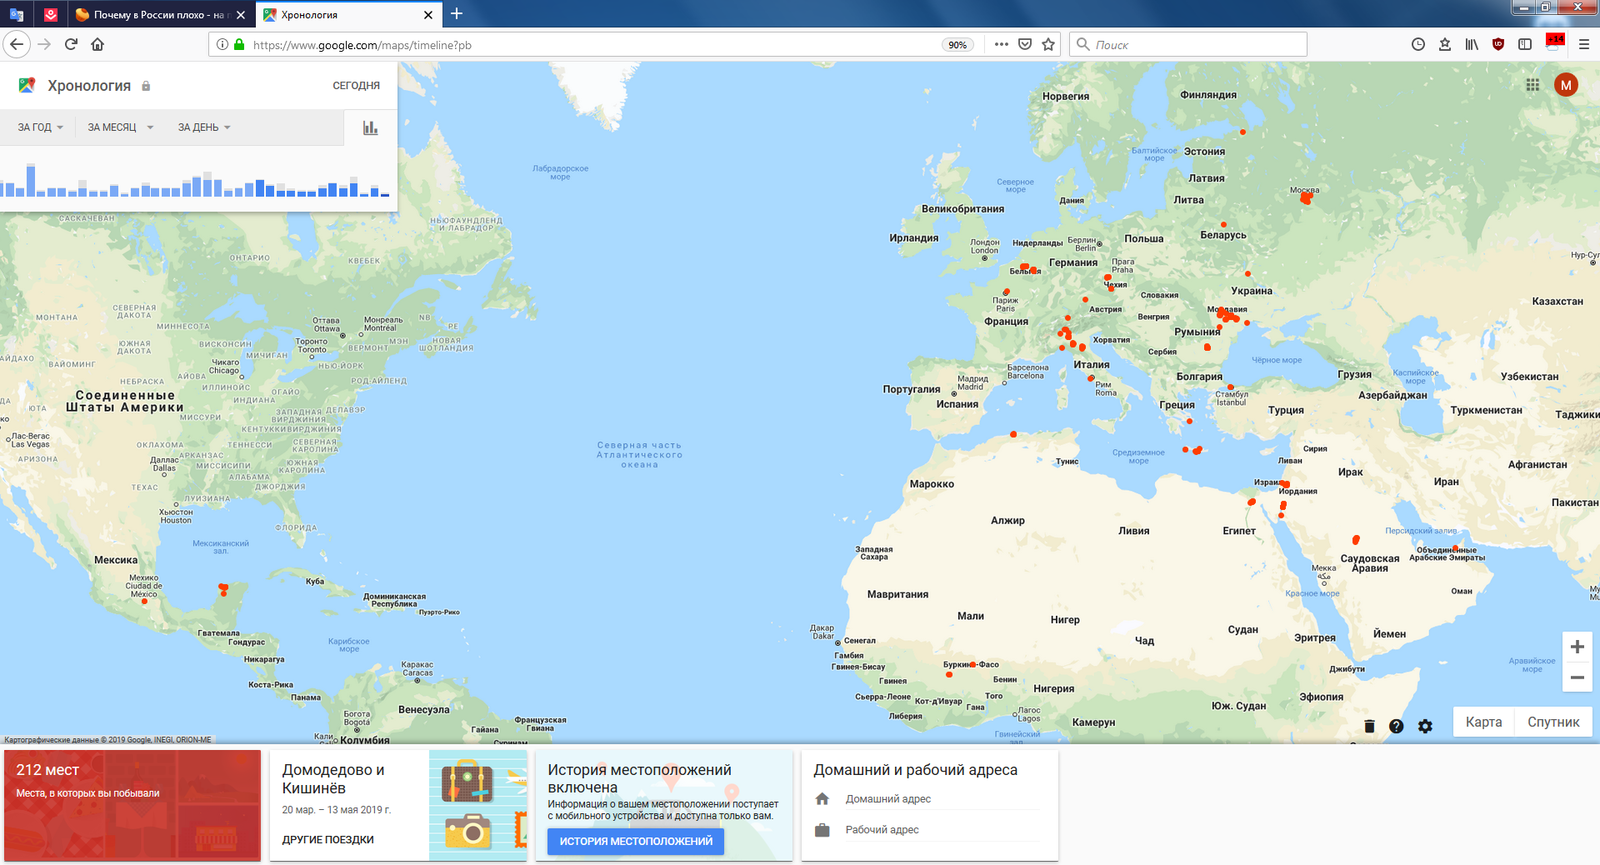The image size is (1600, 865).
Task: Open the 212 мест visited places card
Action: click(132, 805)
